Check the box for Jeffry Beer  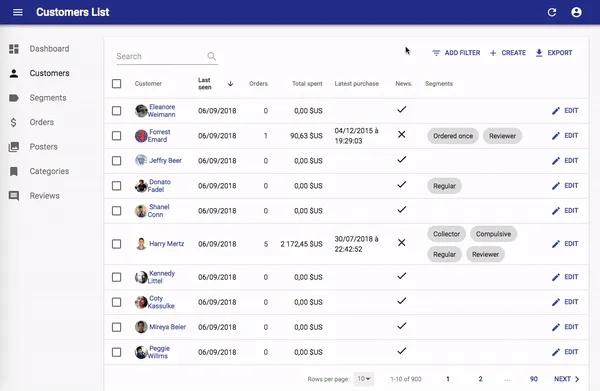coord(116,161)
